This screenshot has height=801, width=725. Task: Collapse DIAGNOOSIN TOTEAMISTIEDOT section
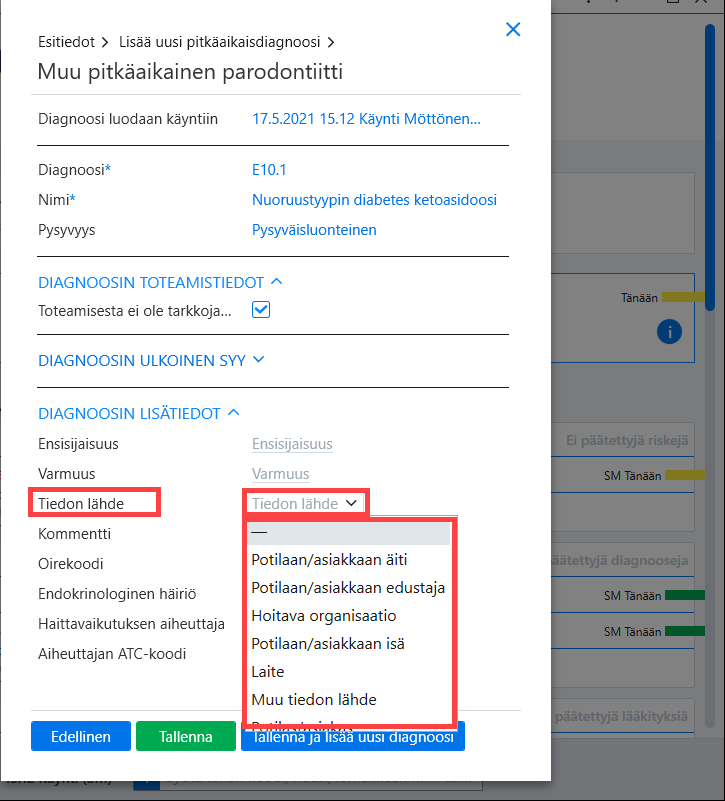[160, 282]
